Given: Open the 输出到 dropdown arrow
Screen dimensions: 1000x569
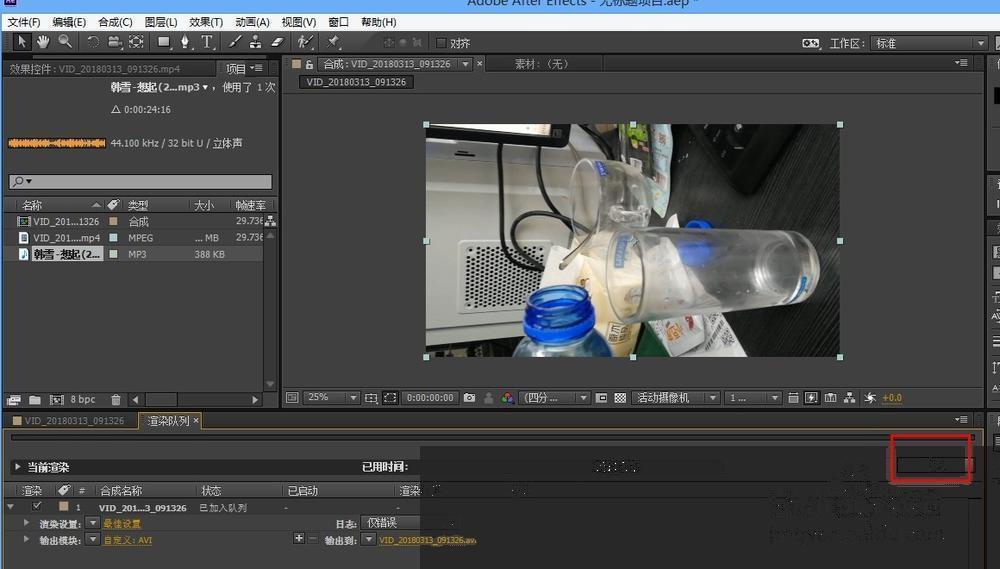Looking at the screenshot, I should coord(369,539).
